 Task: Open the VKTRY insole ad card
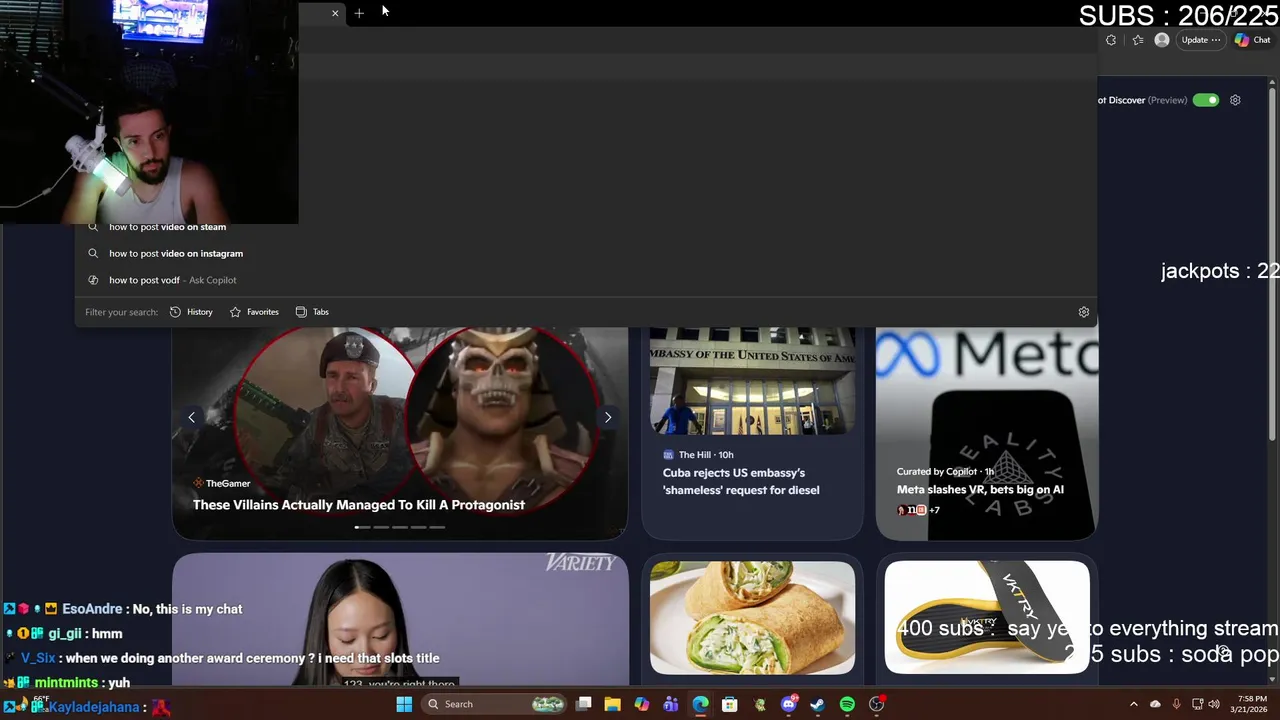click(x=987, y=618)
